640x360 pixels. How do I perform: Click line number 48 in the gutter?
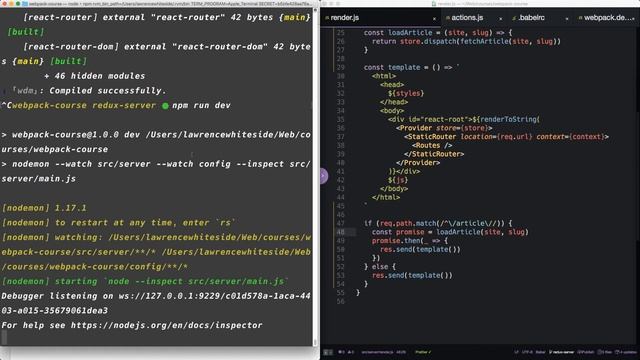pyautogui.click(x=340, y=232)
